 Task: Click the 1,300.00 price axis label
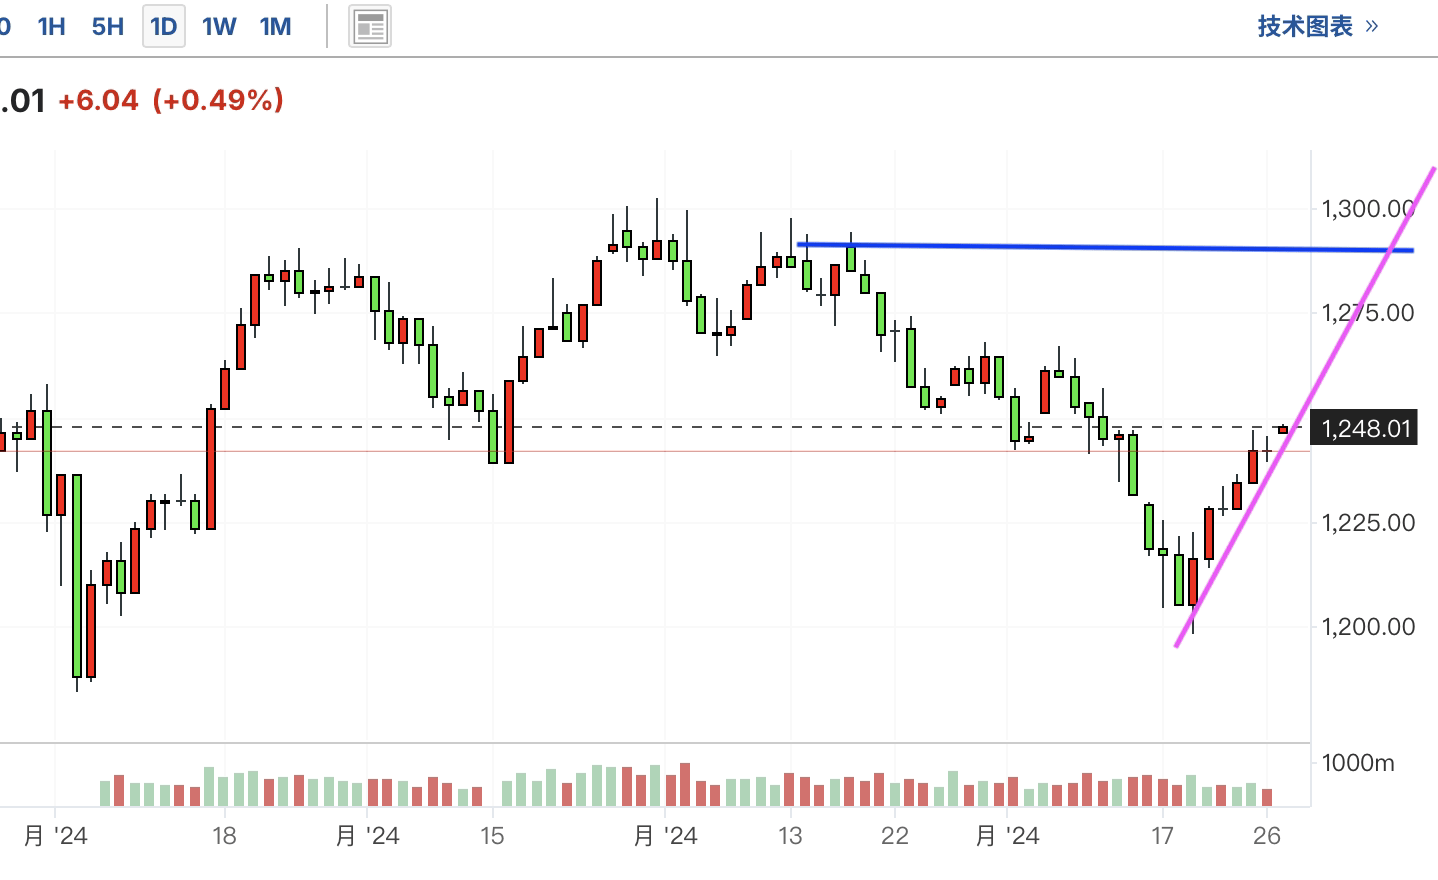1368,209
